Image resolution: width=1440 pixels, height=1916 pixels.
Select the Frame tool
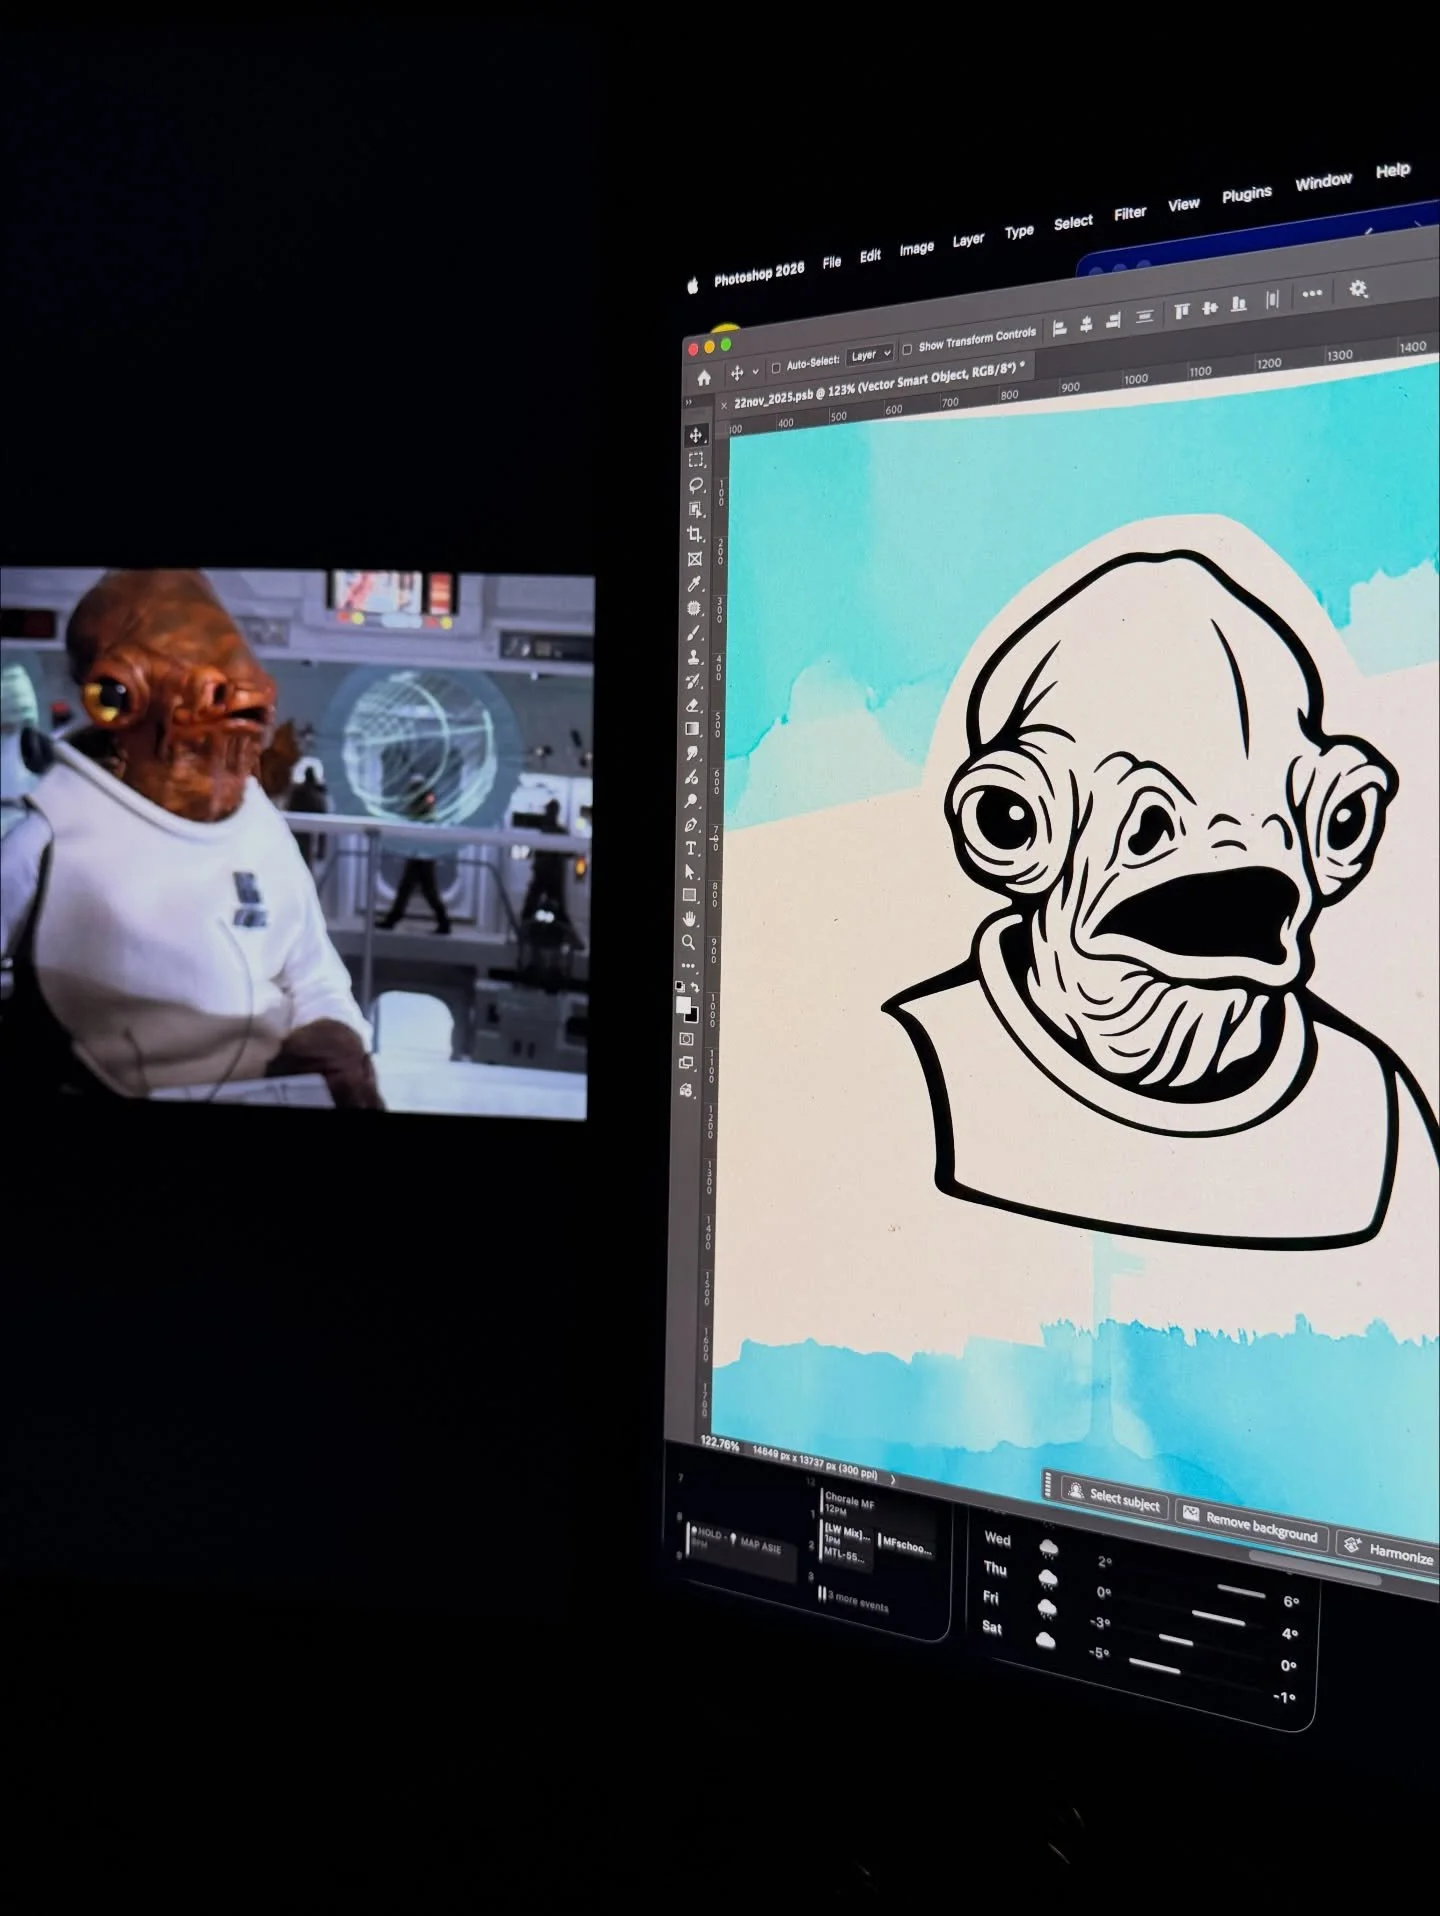coord(695,559)
